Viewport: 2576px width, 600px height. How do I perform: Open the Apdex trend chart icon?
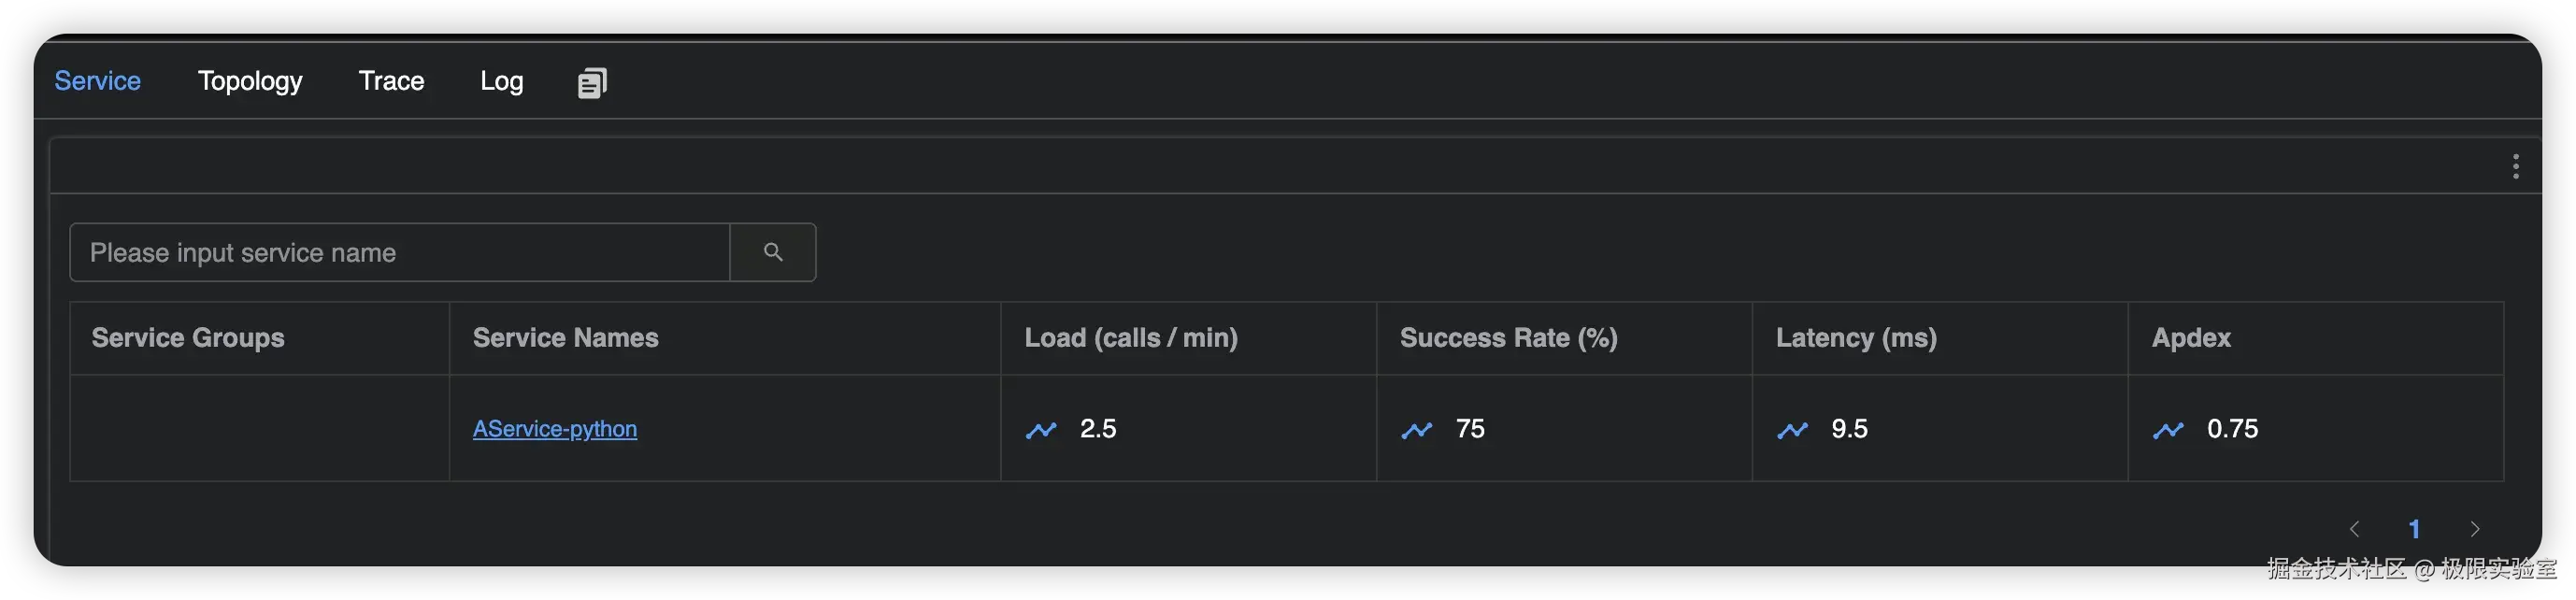[2168, 430]
